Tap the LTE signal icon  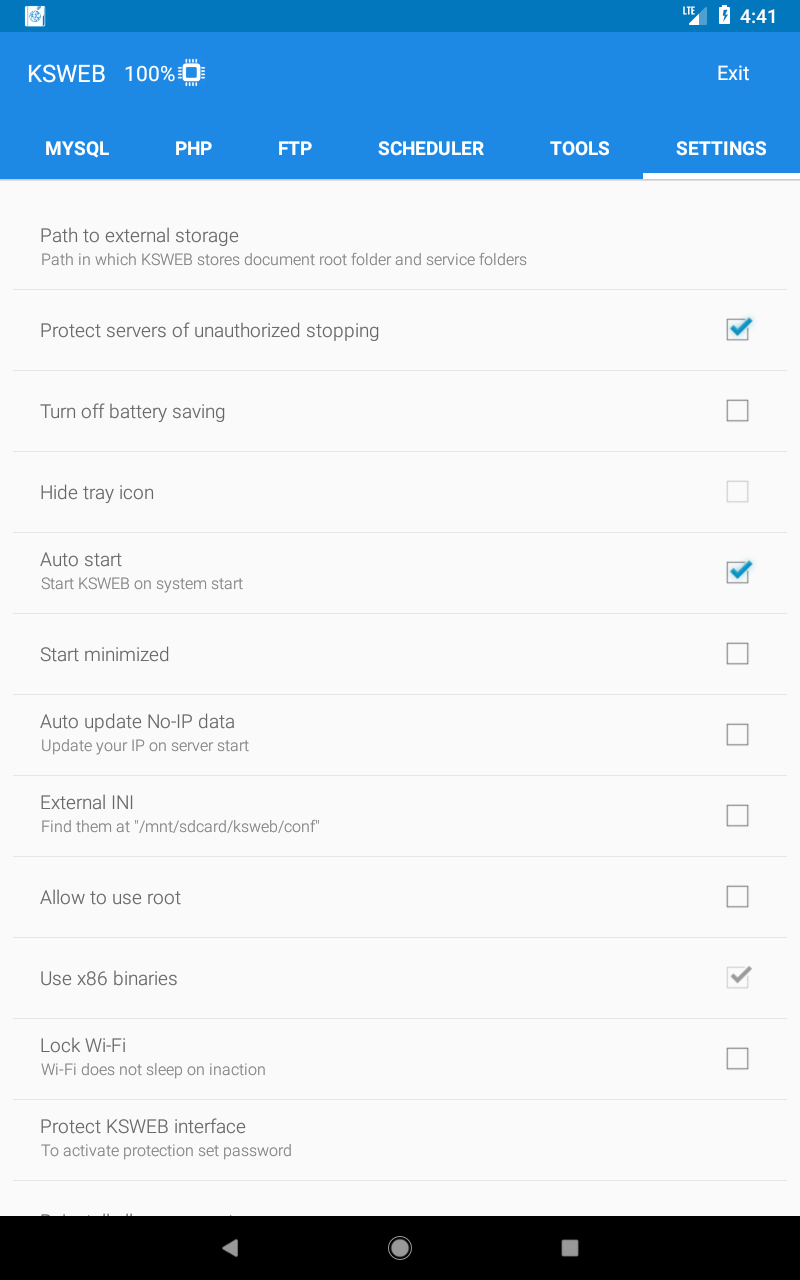pos(695,15)
